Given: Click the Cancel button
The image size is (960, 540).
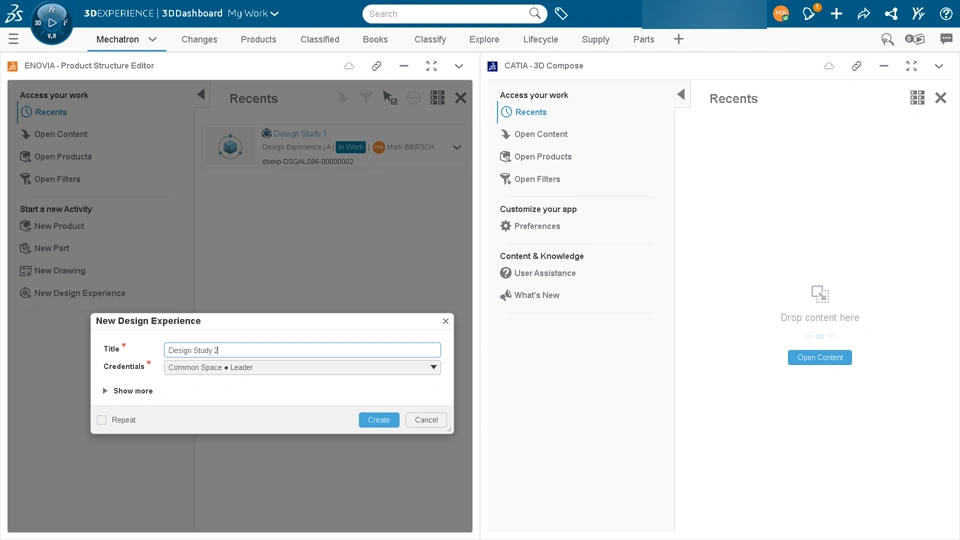Looking at the screenshot, I should pyautogui.click(x=426, y=420).
